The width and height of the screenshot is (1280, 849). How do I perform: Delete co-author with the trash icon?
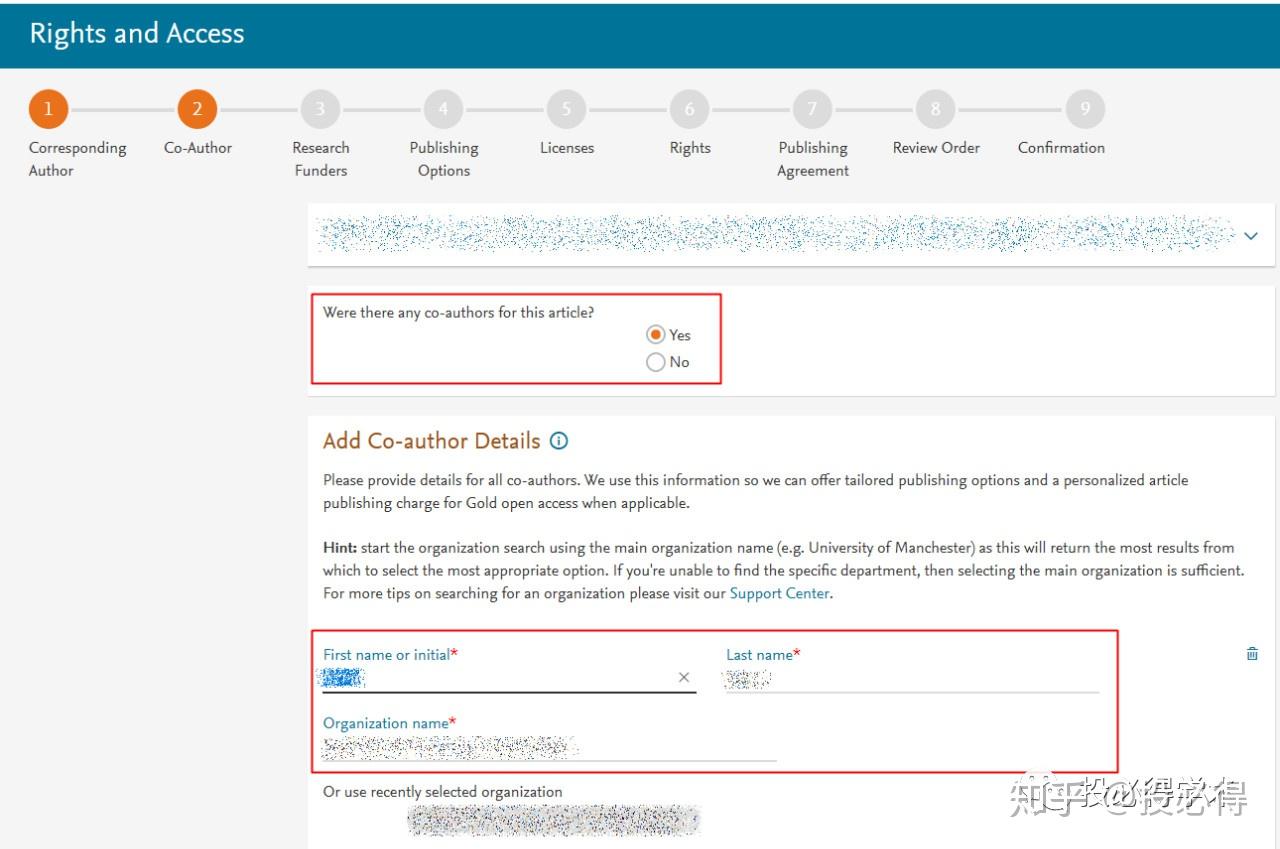tap(1252, 654)
